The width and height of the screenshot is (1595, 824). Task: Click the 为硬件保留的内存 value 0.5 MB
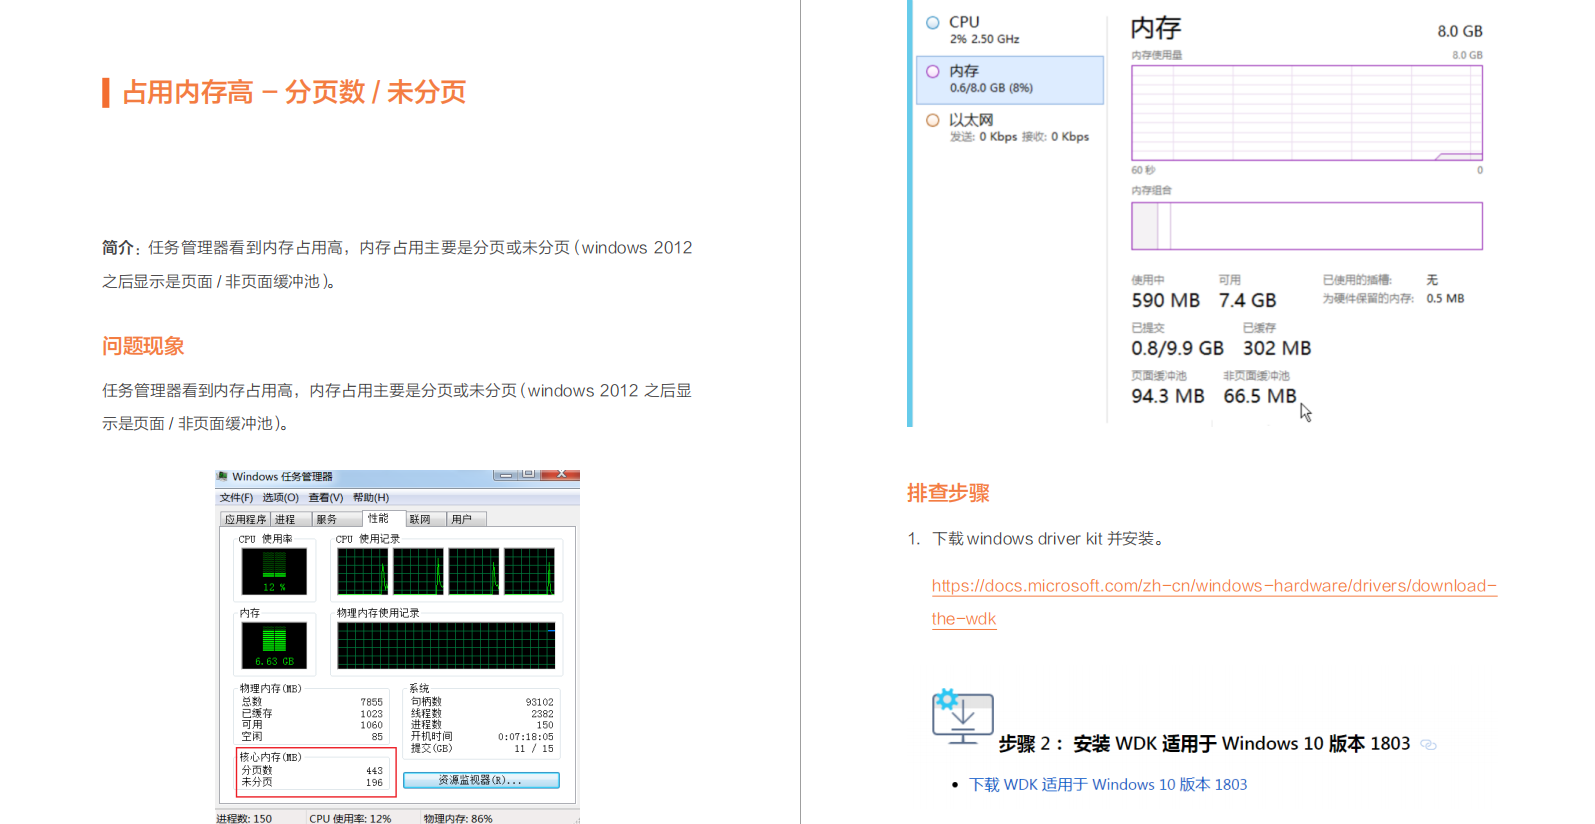coord(1445,298)
